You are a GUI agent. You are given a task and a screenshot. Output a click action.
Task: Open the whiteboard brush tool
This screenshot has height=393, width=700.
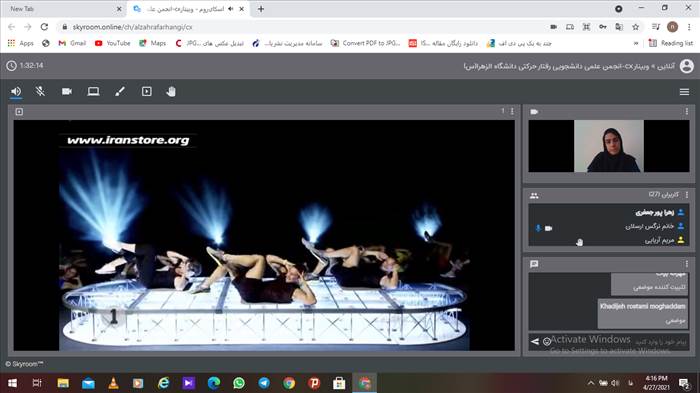120,92
